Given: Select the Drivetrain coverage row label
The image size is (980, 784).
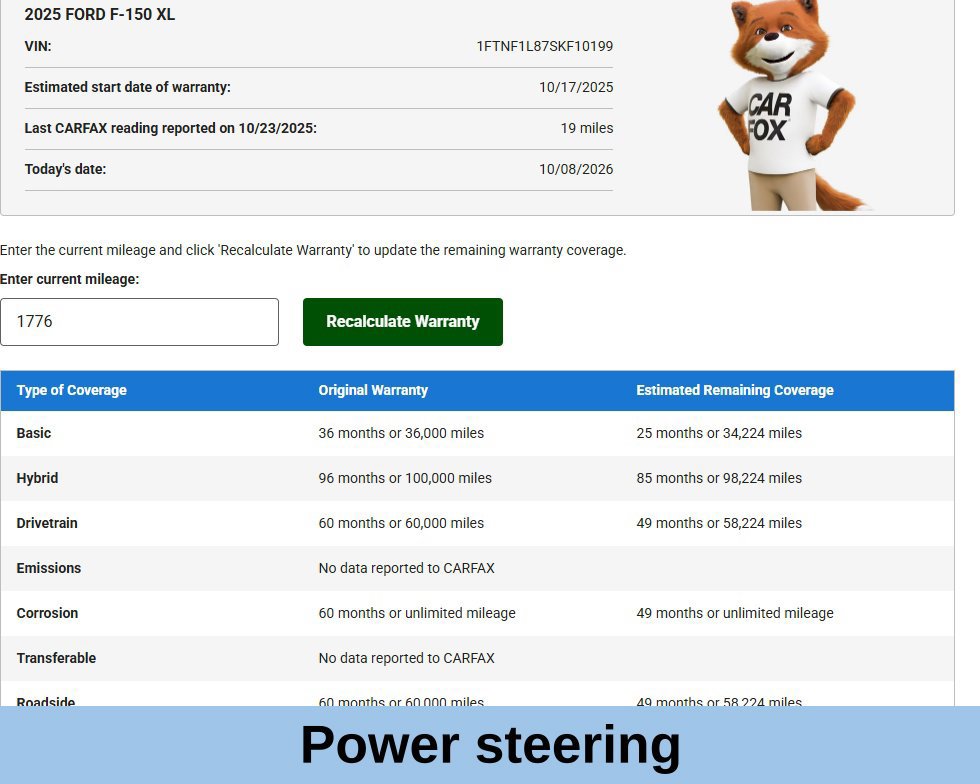Looking at the screenshot, I should click(47, 523).
